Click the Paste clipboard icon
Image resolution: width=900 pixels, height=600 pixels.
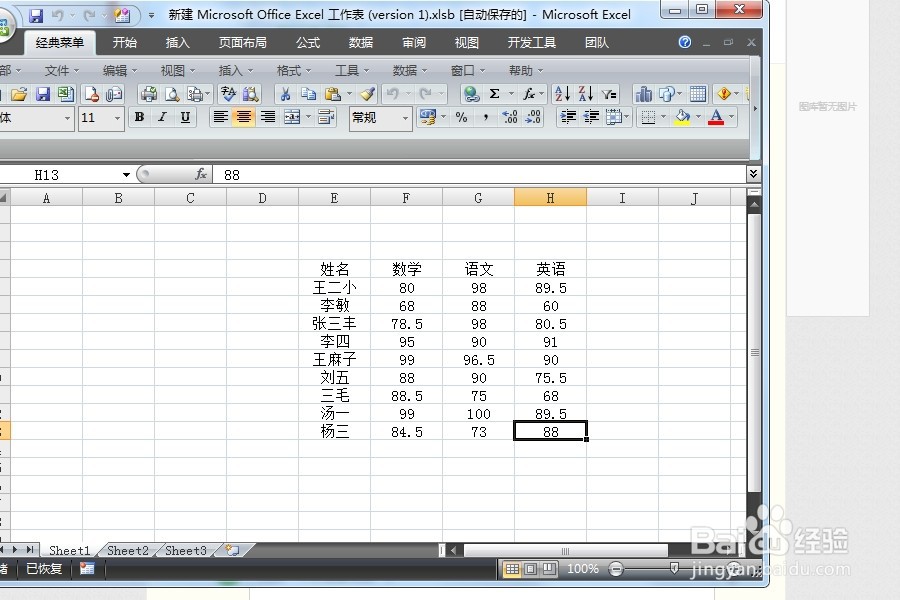(332, 94)
